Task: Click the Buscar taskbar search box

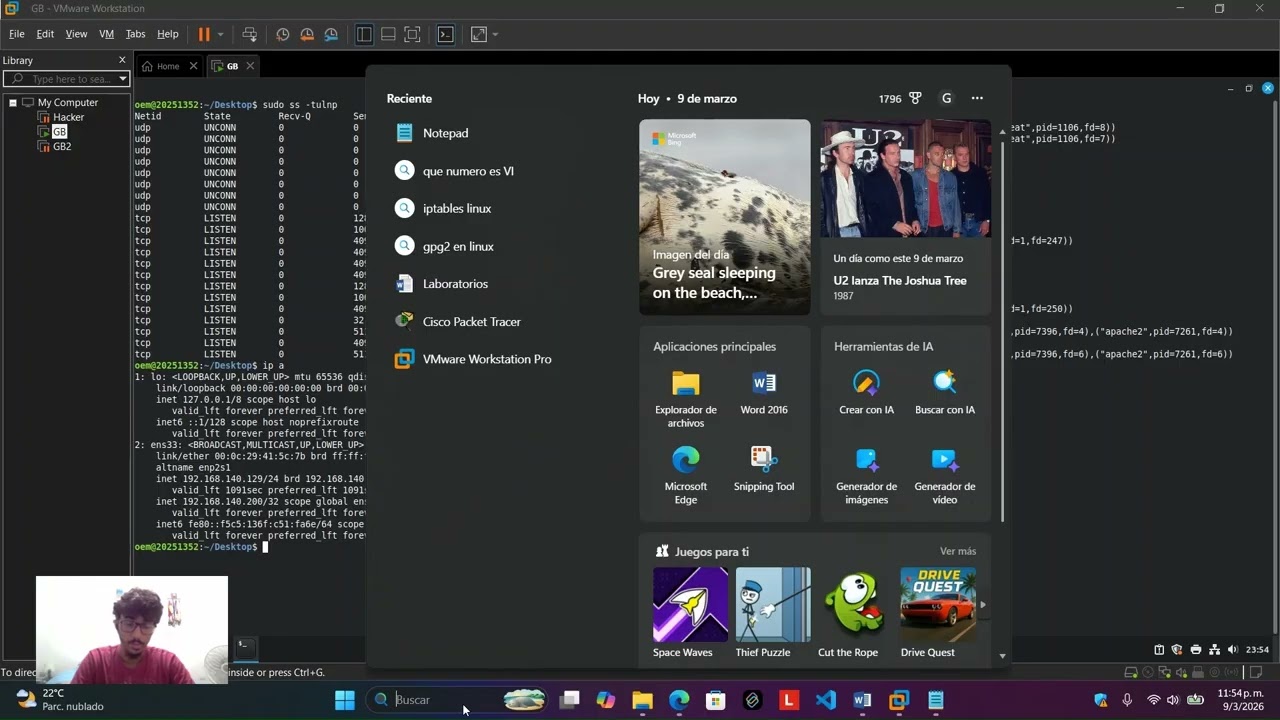Action: 457,700
